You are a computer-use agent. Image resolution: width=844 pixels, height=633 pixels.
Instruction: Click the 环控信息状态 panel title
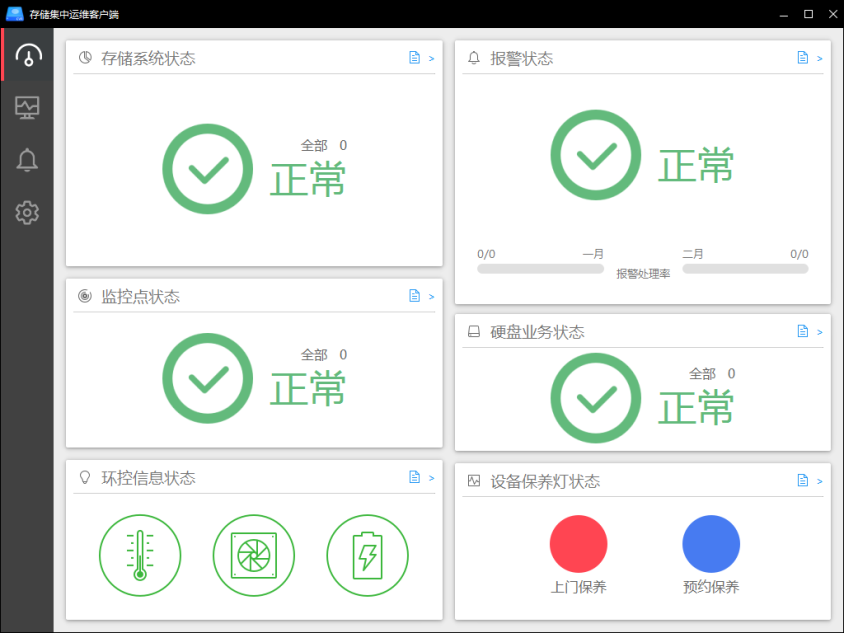(148, 478)
